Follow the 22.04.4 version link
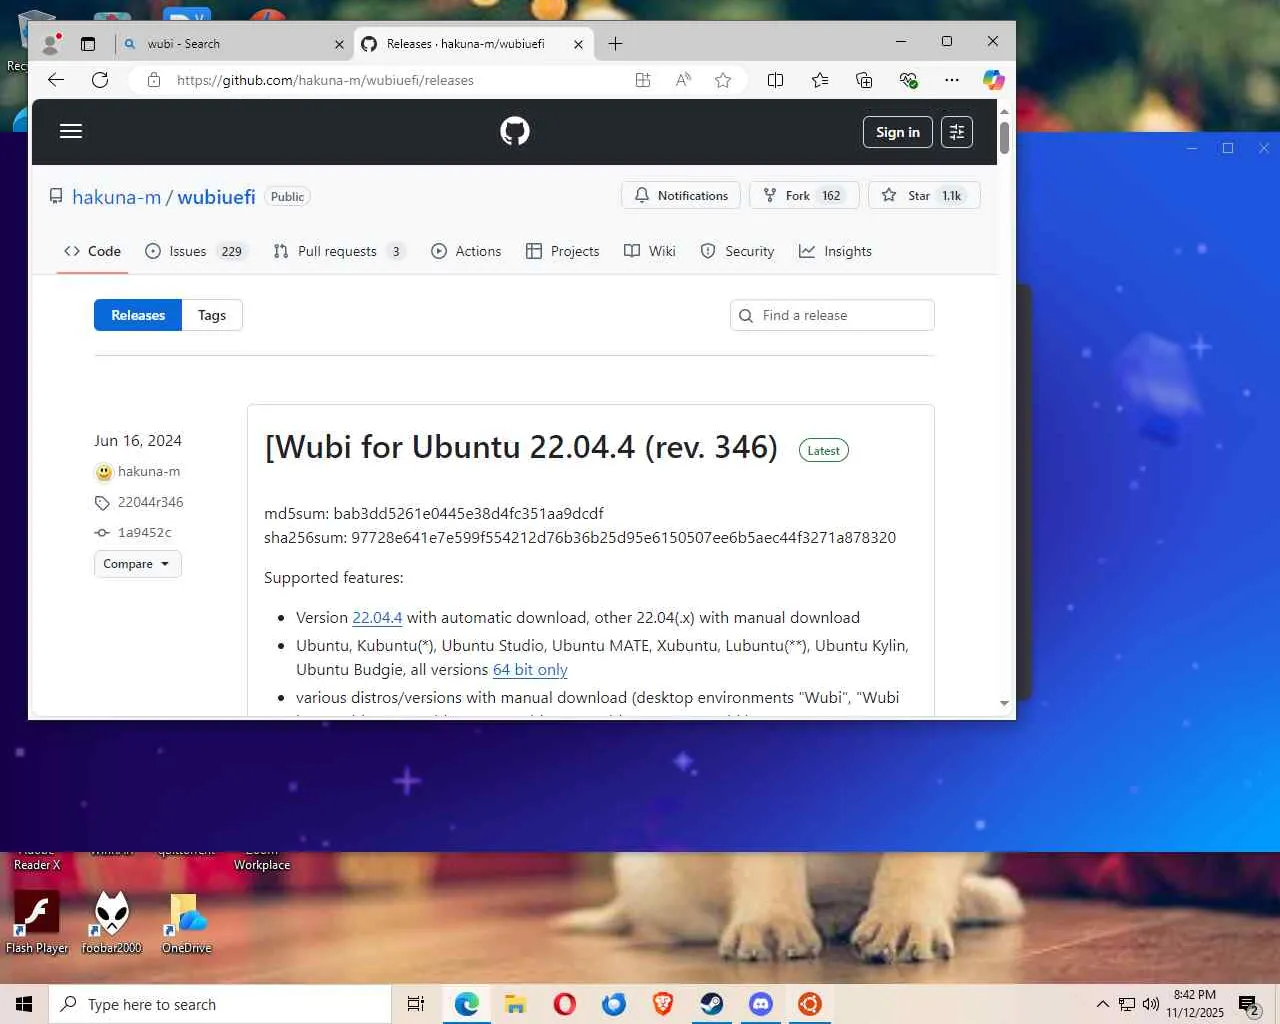 pos(377,618)
